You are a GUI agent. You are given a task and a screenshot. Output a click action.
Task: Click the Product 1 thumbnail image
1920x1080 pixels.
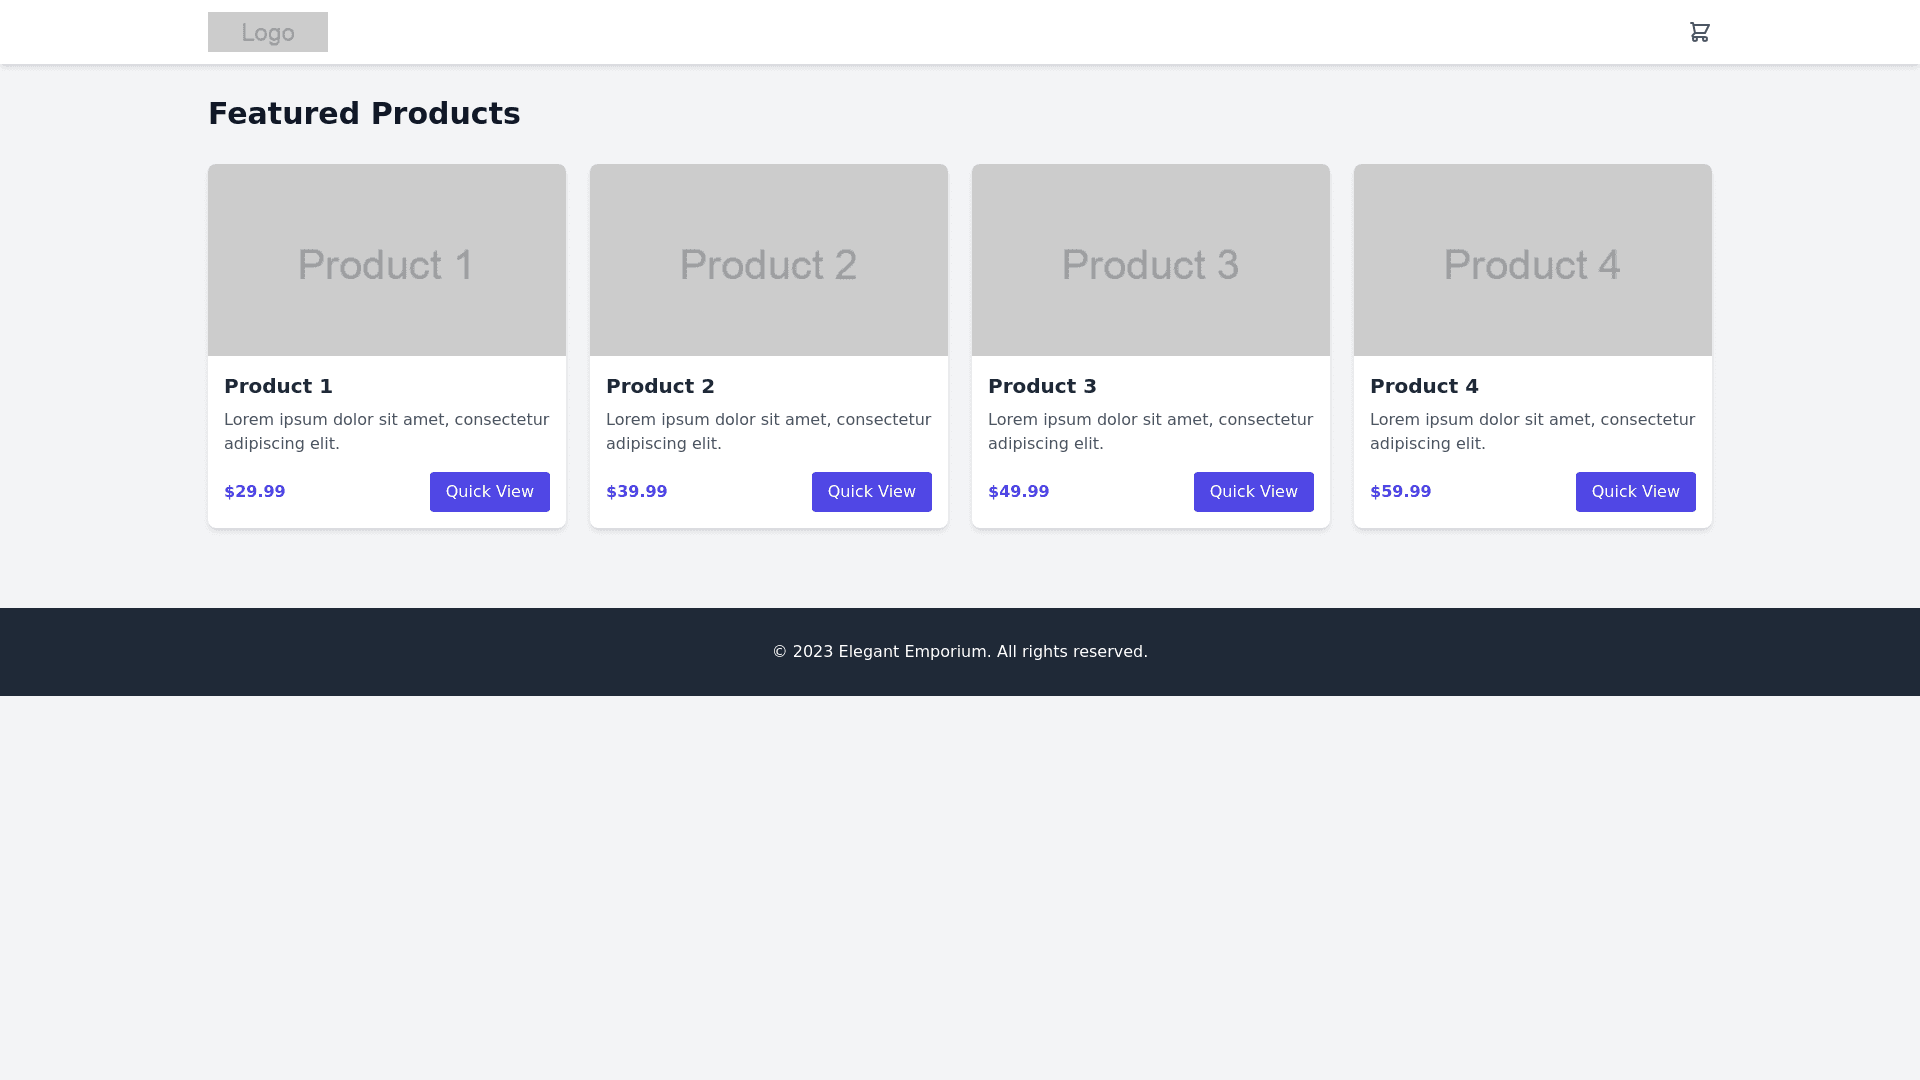coord(386,260)
